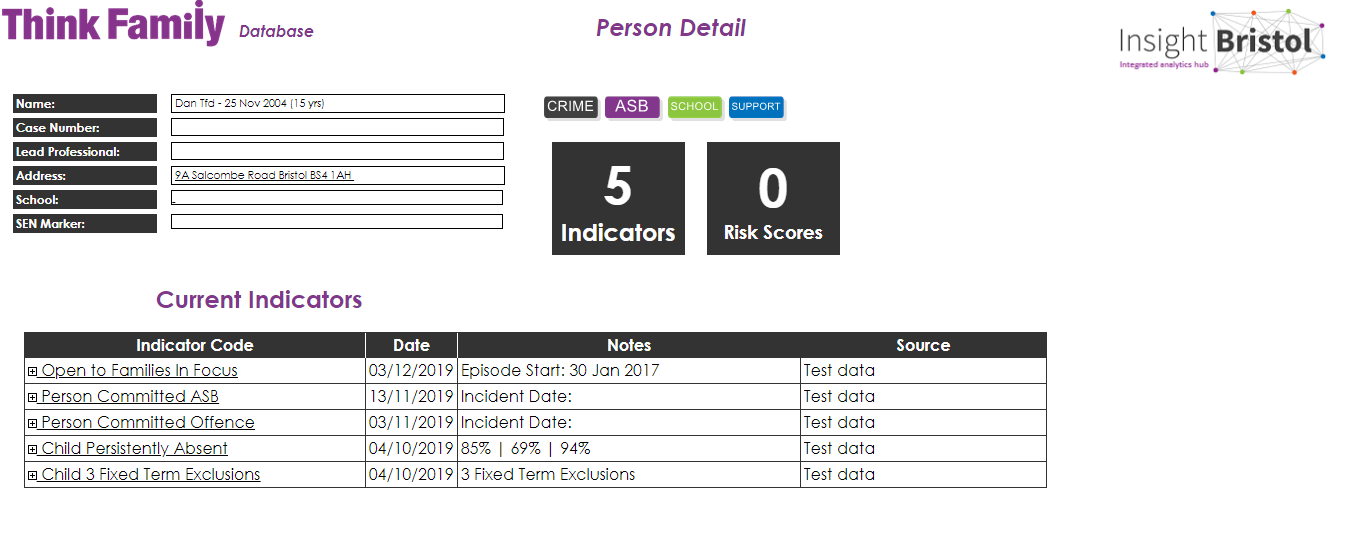1352x534 pixels.
Task: Click the 0 Risk Scores tile
Action: [773, 198]
